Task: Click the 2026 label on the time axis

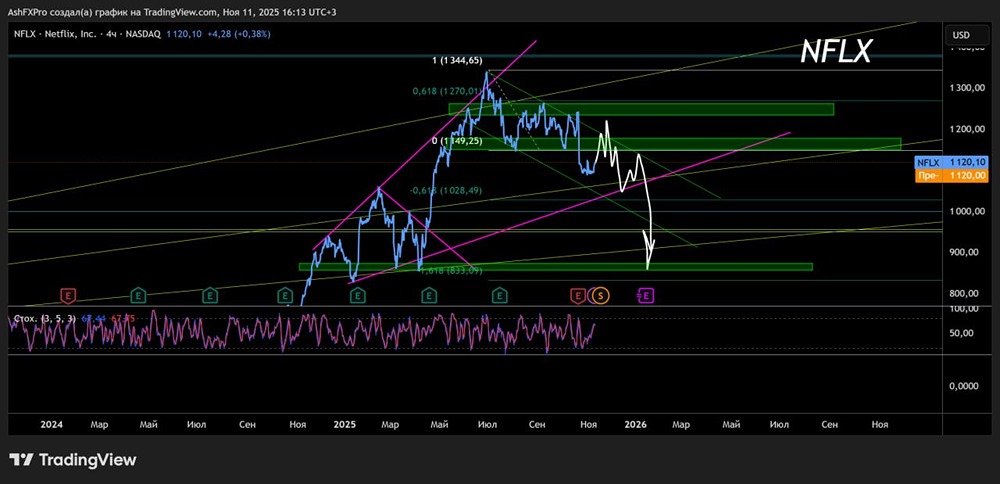Action: pyautogui.click(x=636, y=424)
